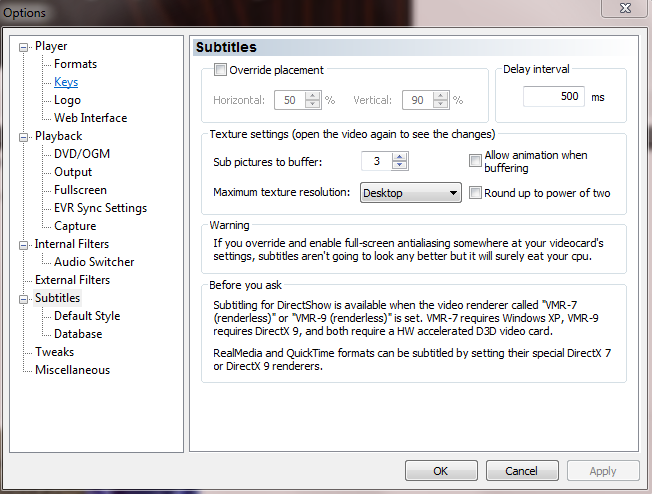
Task: Open the Keys options page
Action: [x=66, y=82]
